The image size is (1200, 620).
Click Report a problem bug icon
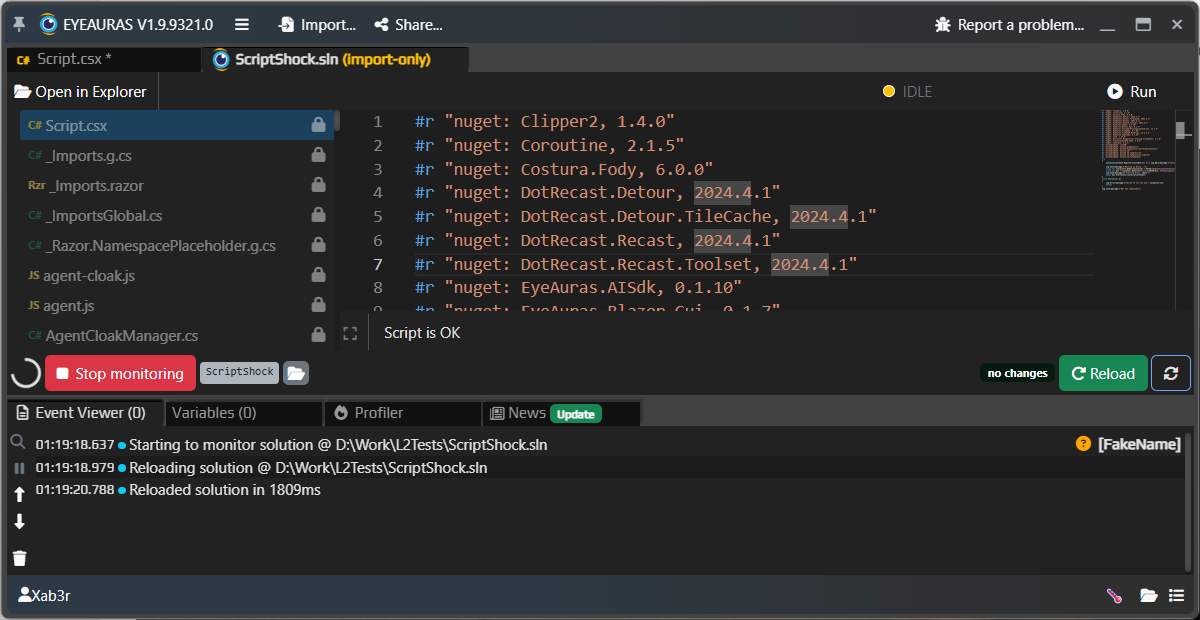coord(942,24)
